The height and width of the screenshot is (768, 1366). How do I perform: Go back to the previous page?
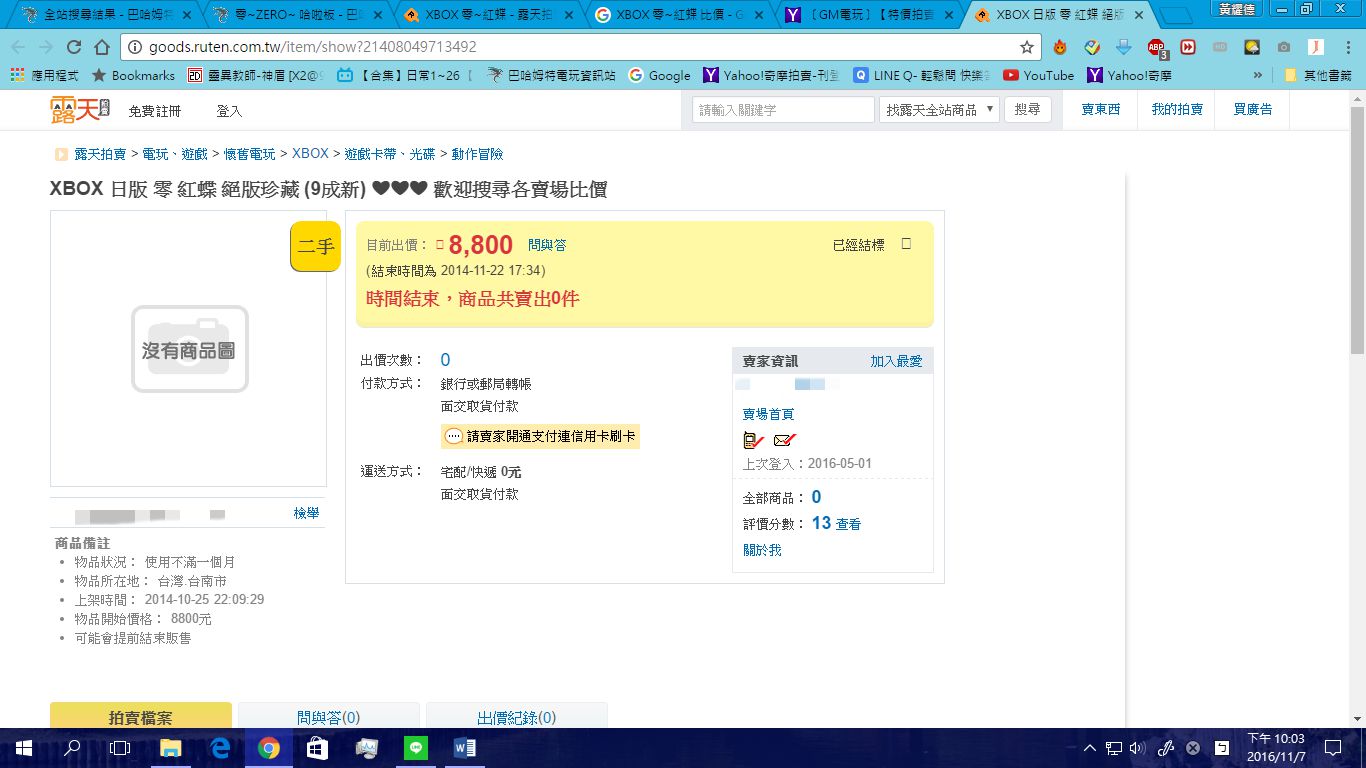coord(19,47)
